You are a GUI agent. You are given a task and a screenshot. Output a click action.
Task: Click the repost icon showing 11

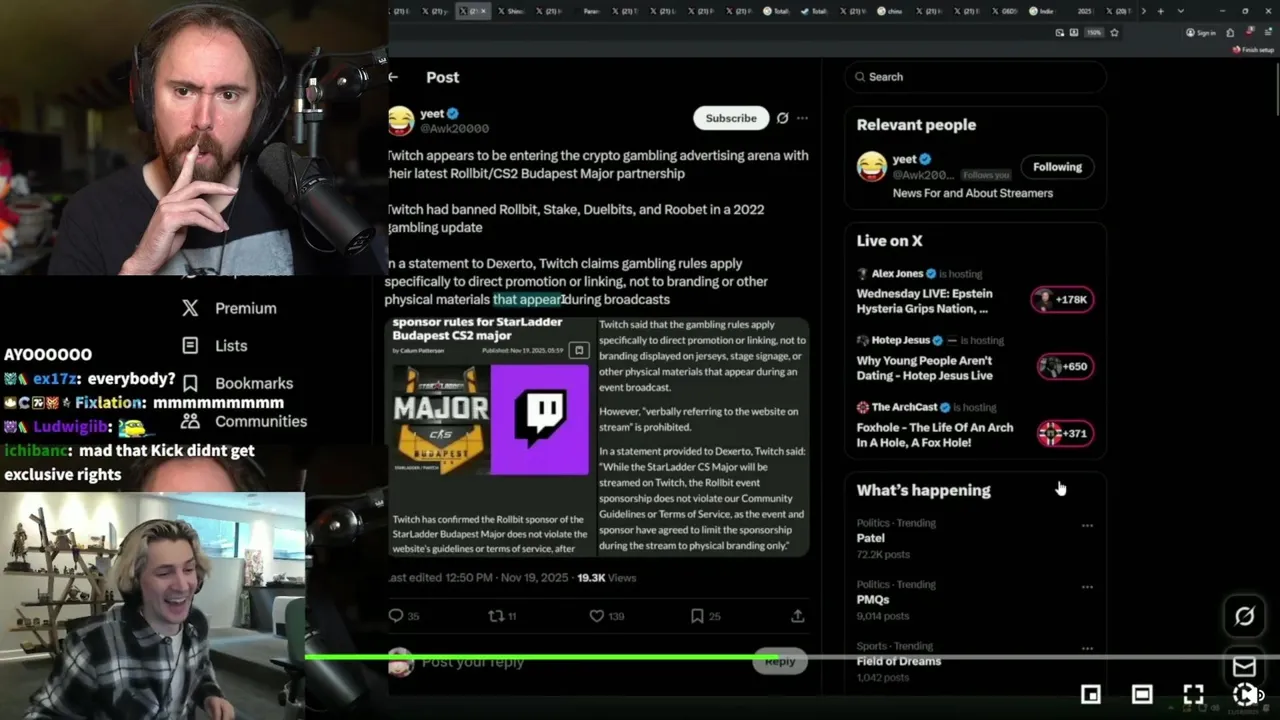point(496,616)
